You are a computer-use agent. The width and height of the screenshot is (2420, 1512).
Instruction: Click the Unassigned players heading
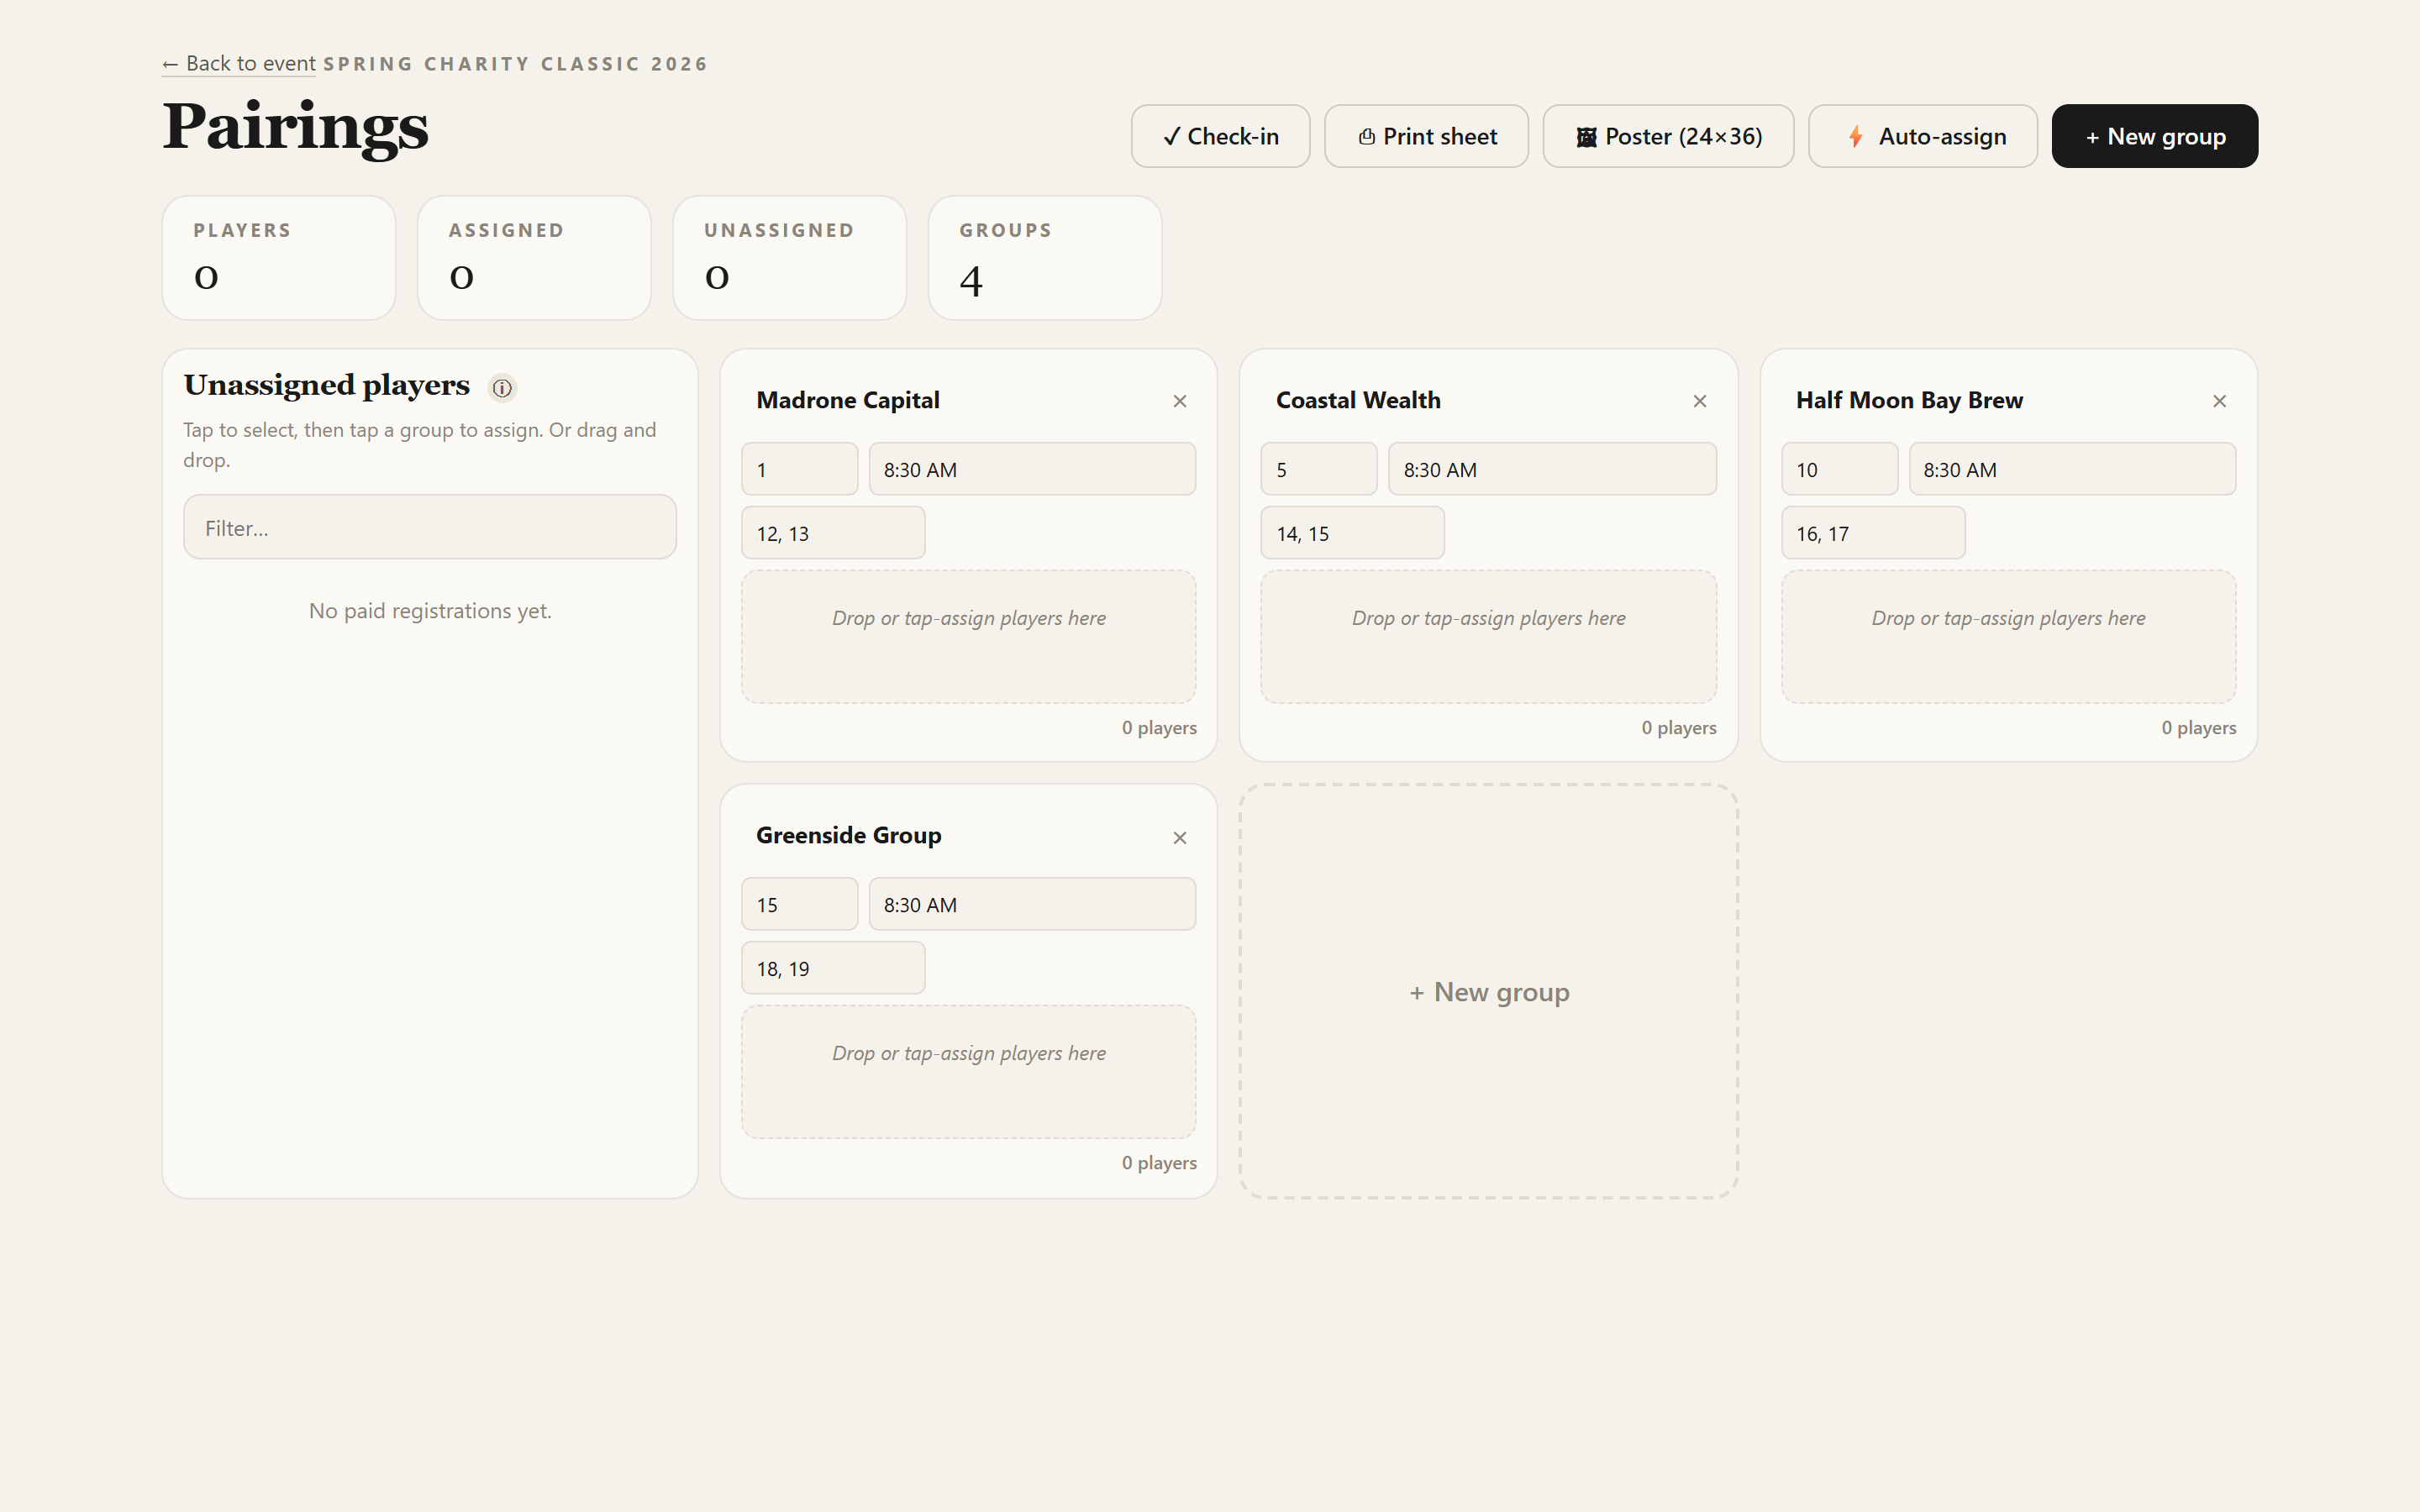(x=327, y=385)
